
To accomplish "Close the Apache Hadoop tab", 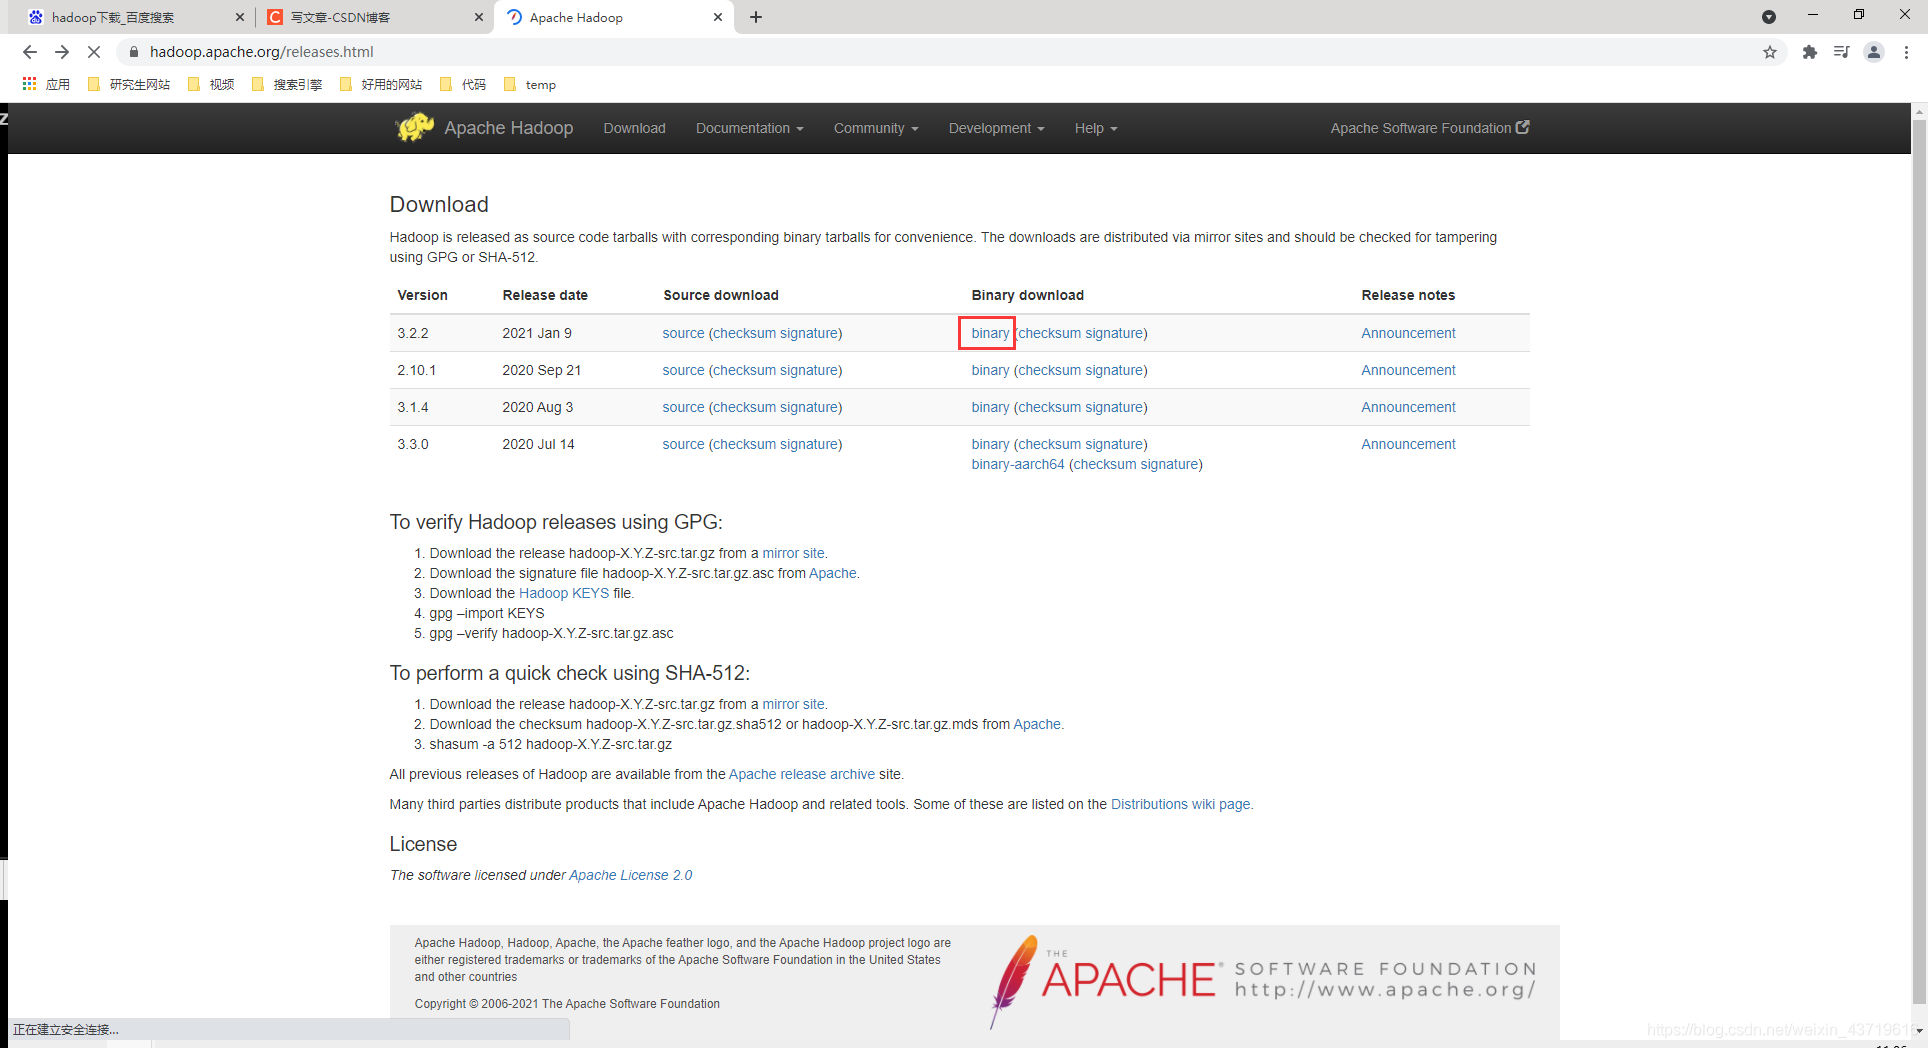I will [718, 17].
